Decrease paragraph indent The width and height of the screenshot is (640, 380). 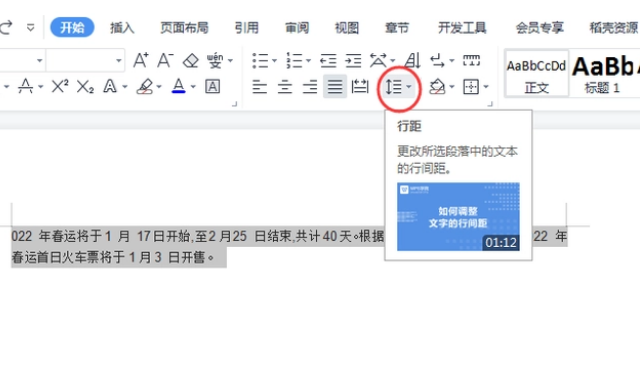(x=328, y=61)
